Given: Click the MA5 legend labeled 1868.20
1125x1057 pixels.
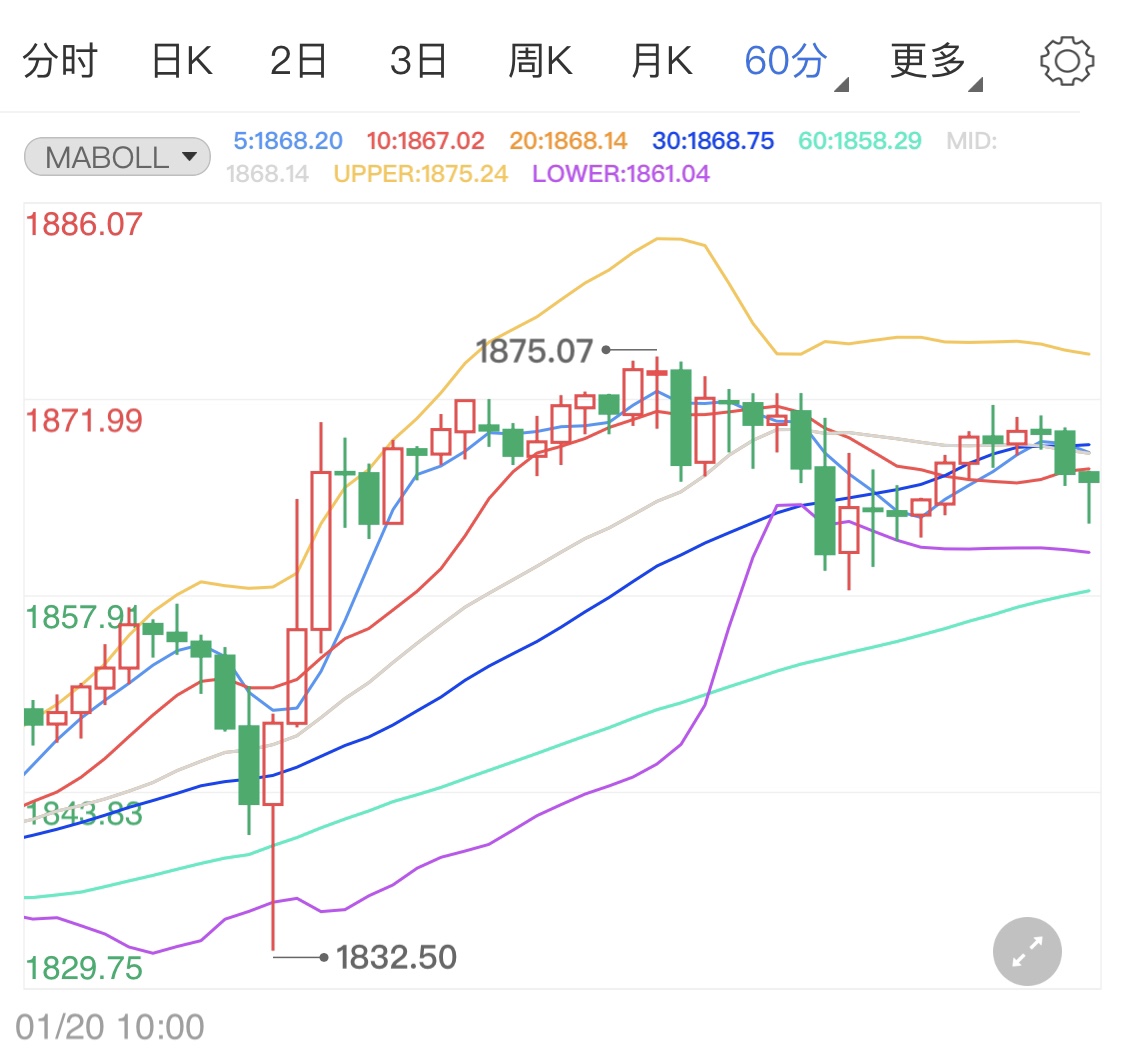Looking at the screenshot, I should point(288,142).
